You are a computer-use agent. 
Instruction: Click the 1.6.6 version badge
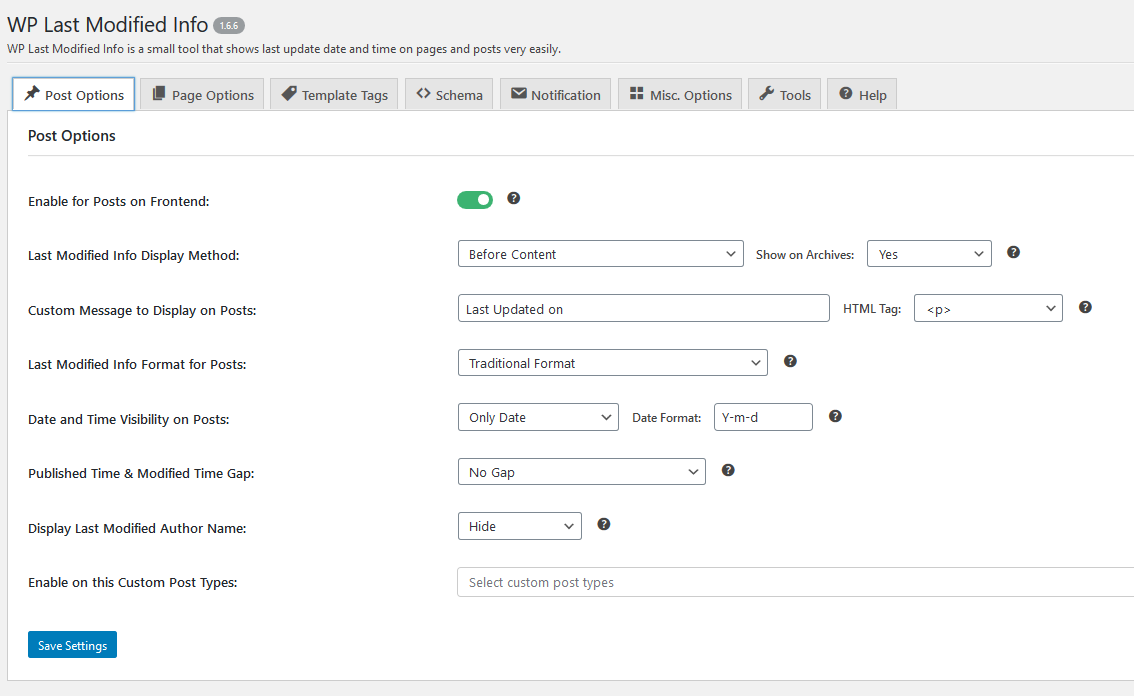tap(229, 25)
